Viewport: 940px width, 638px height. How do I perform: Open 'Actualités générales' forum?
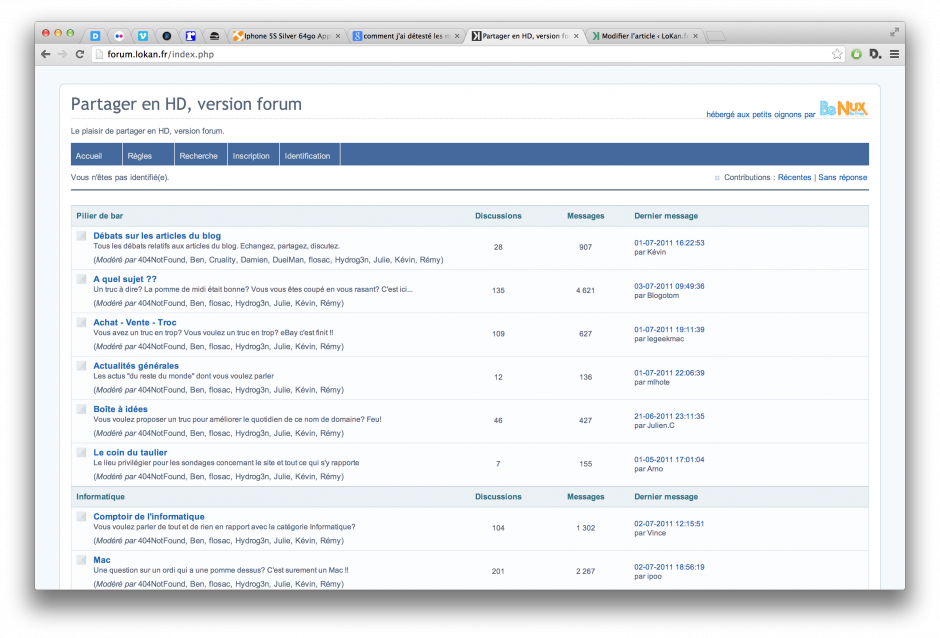pos(136,366)
